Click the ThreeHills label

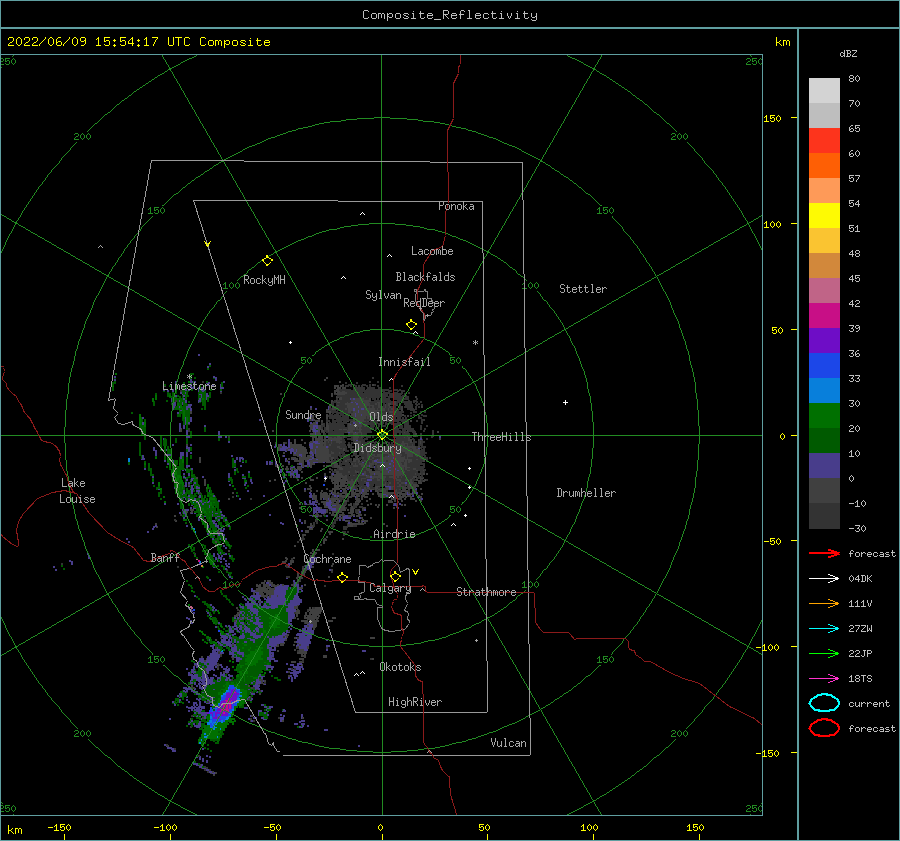click(502, 437)
